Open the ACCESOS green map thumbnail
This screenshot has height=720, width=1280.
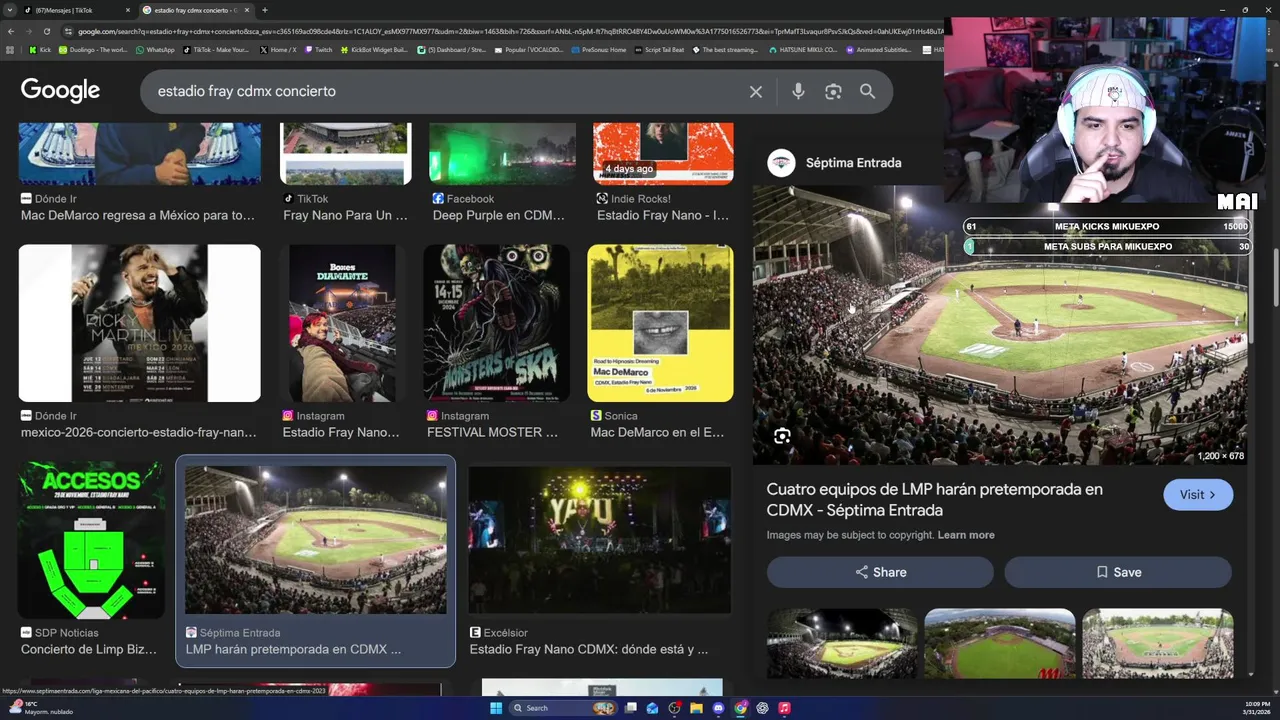[x=91, y=539]
